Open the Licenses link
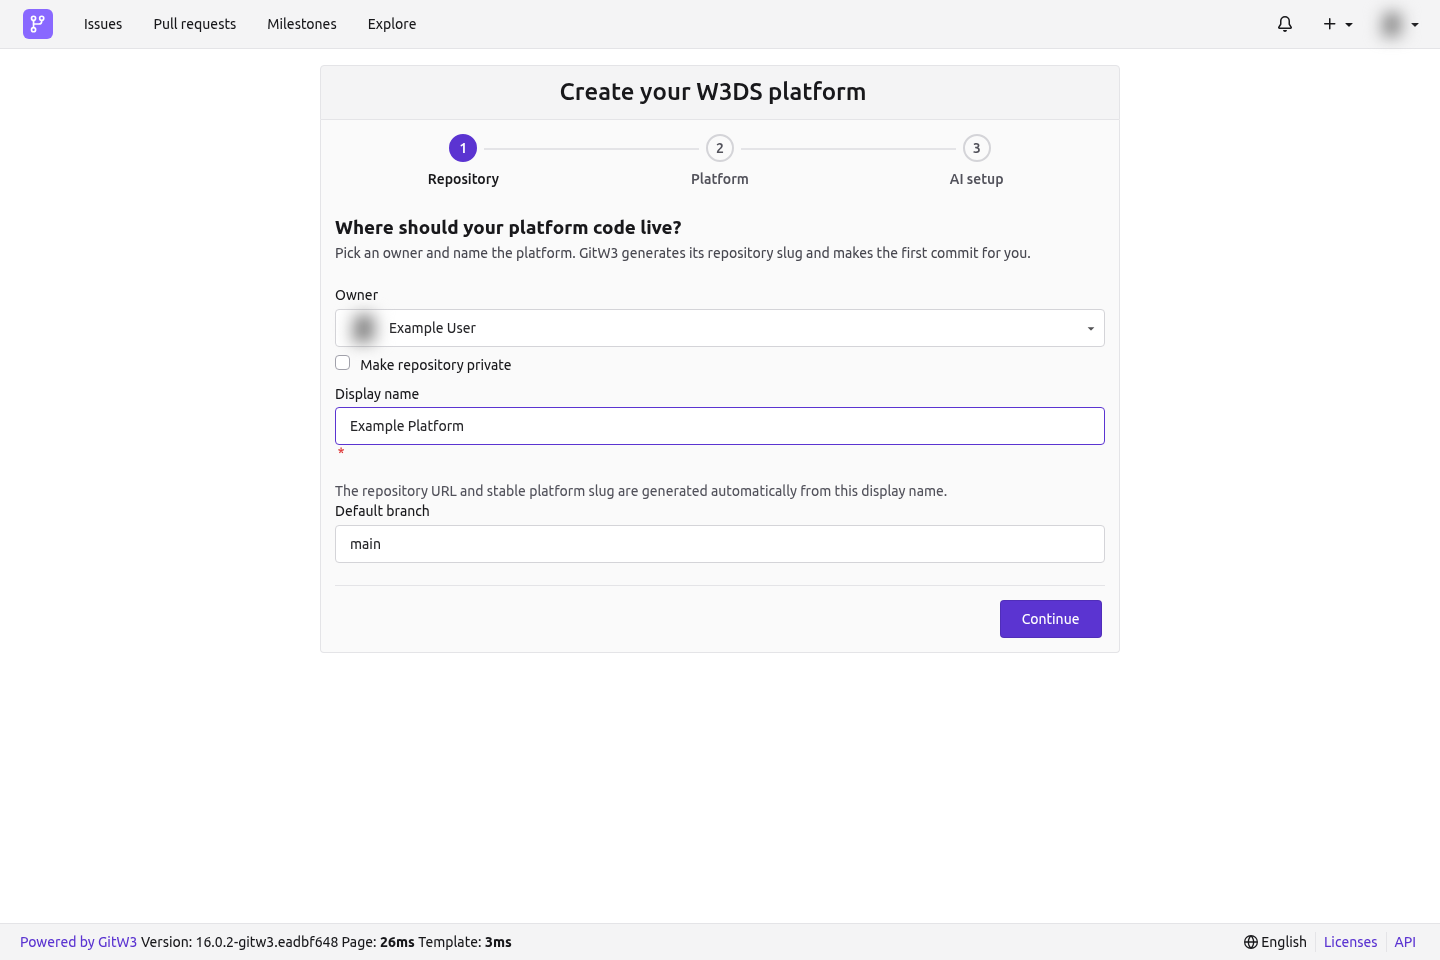 [1350, 942]
